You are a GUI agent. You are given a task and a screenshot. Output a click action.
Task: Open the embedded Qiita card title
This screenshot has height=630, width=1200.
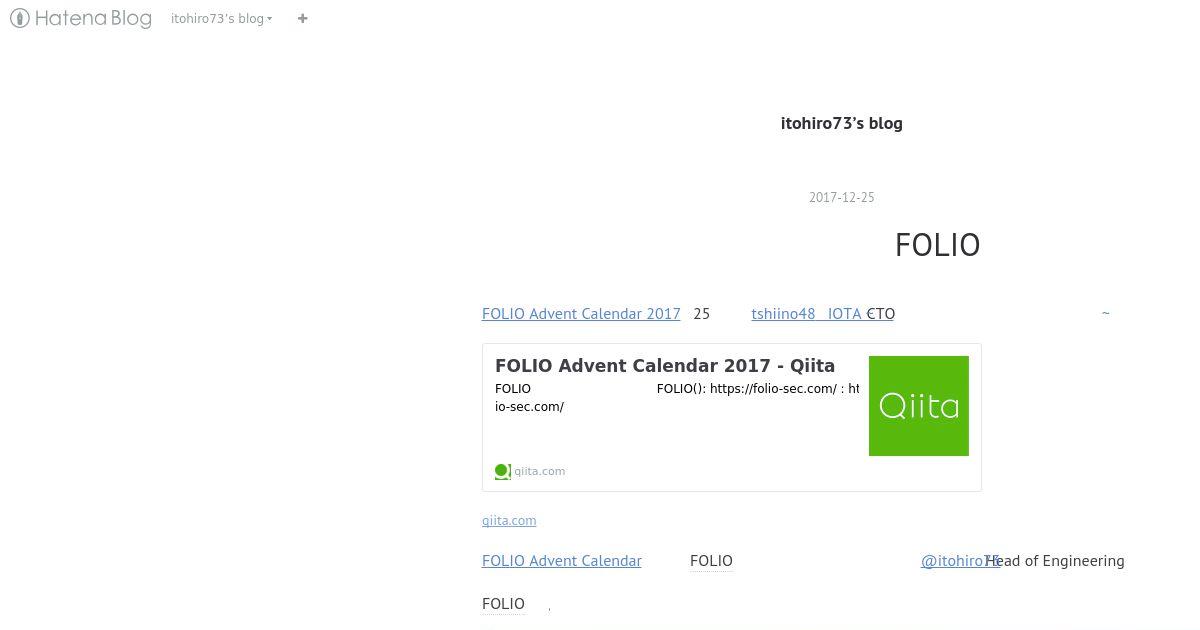[665, 365]
